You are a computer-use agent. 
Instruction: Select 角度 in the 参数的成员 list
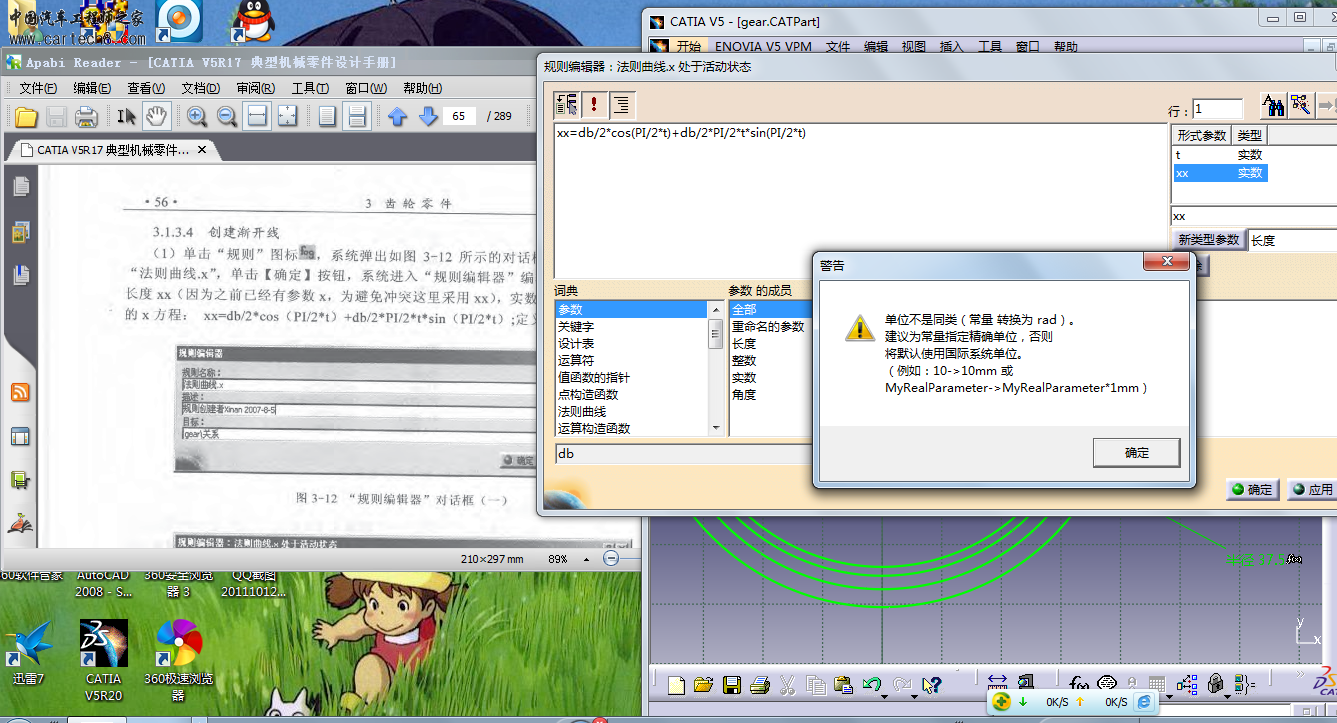745,395
